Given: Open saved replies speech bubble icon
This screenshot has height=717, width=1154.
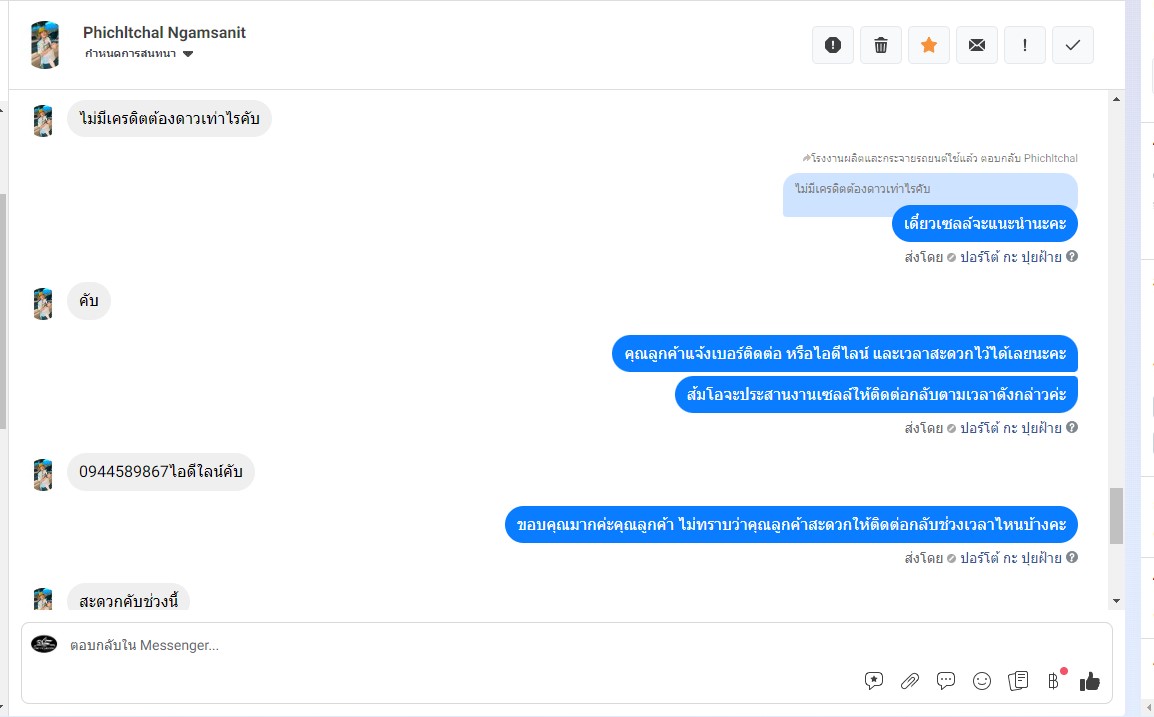Looking at the screenshot, I should point(946,681).
